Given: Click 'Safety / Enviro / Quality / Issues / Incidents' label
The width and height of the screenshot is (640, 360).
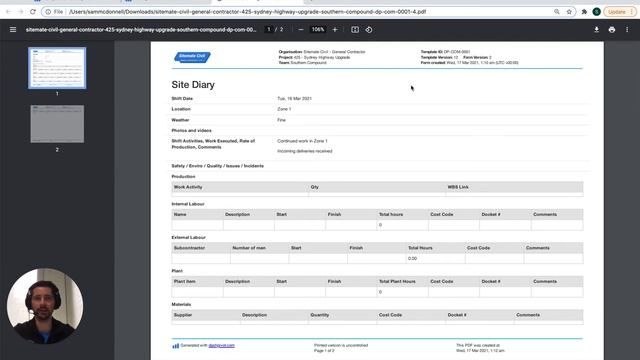Looking at the screenshot, I should [218, 166].
